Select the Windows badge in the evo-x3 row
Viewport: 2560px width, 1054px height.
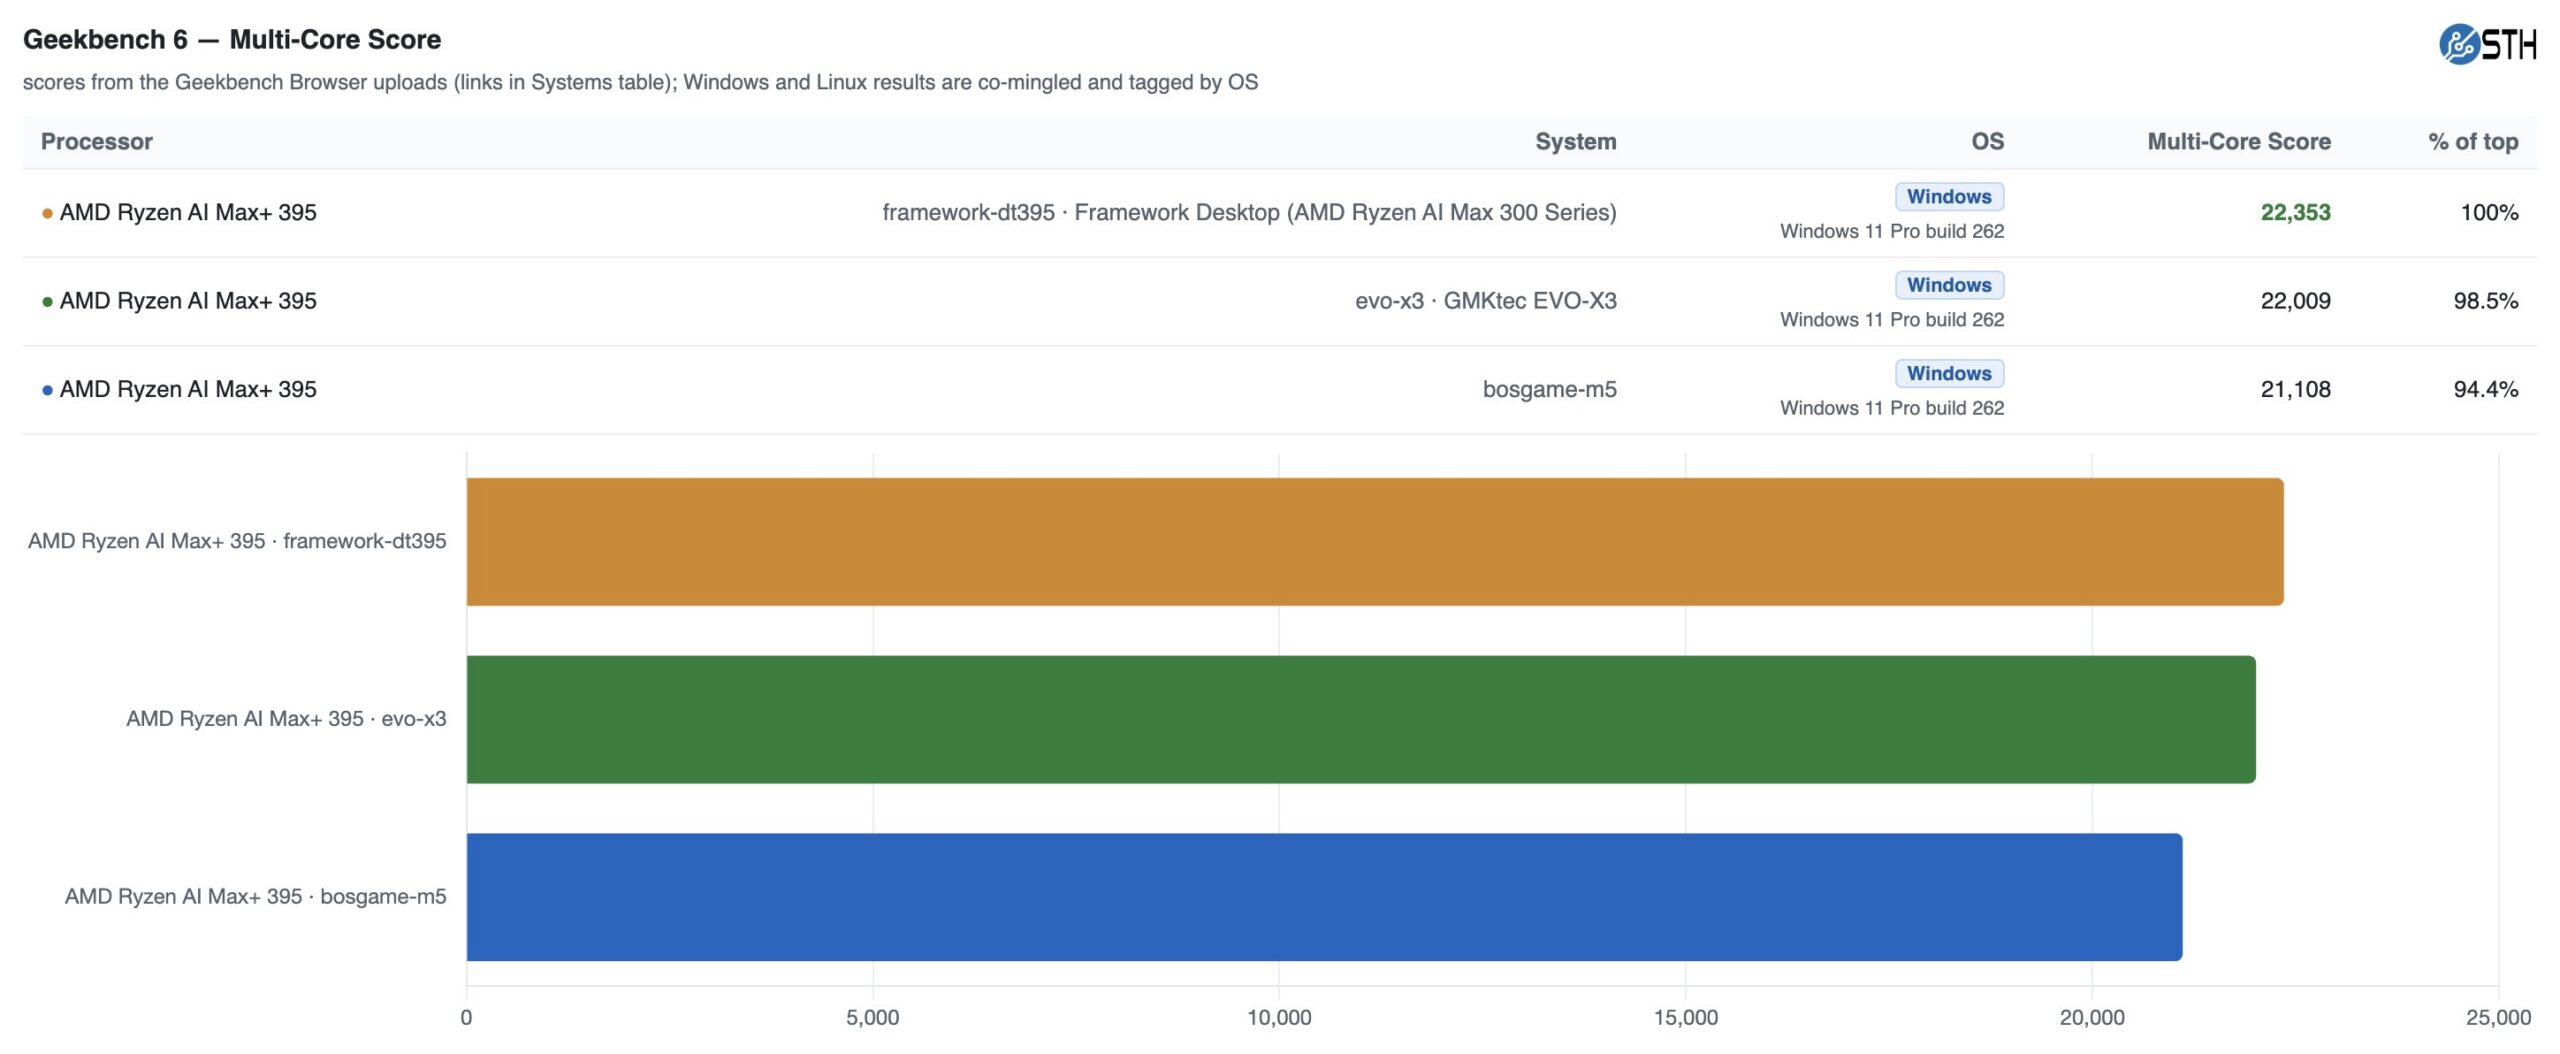coord(1949,285)
